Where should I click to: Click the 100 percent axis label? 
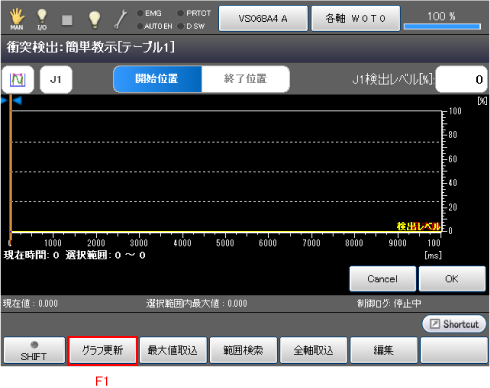tap(455, 111)
